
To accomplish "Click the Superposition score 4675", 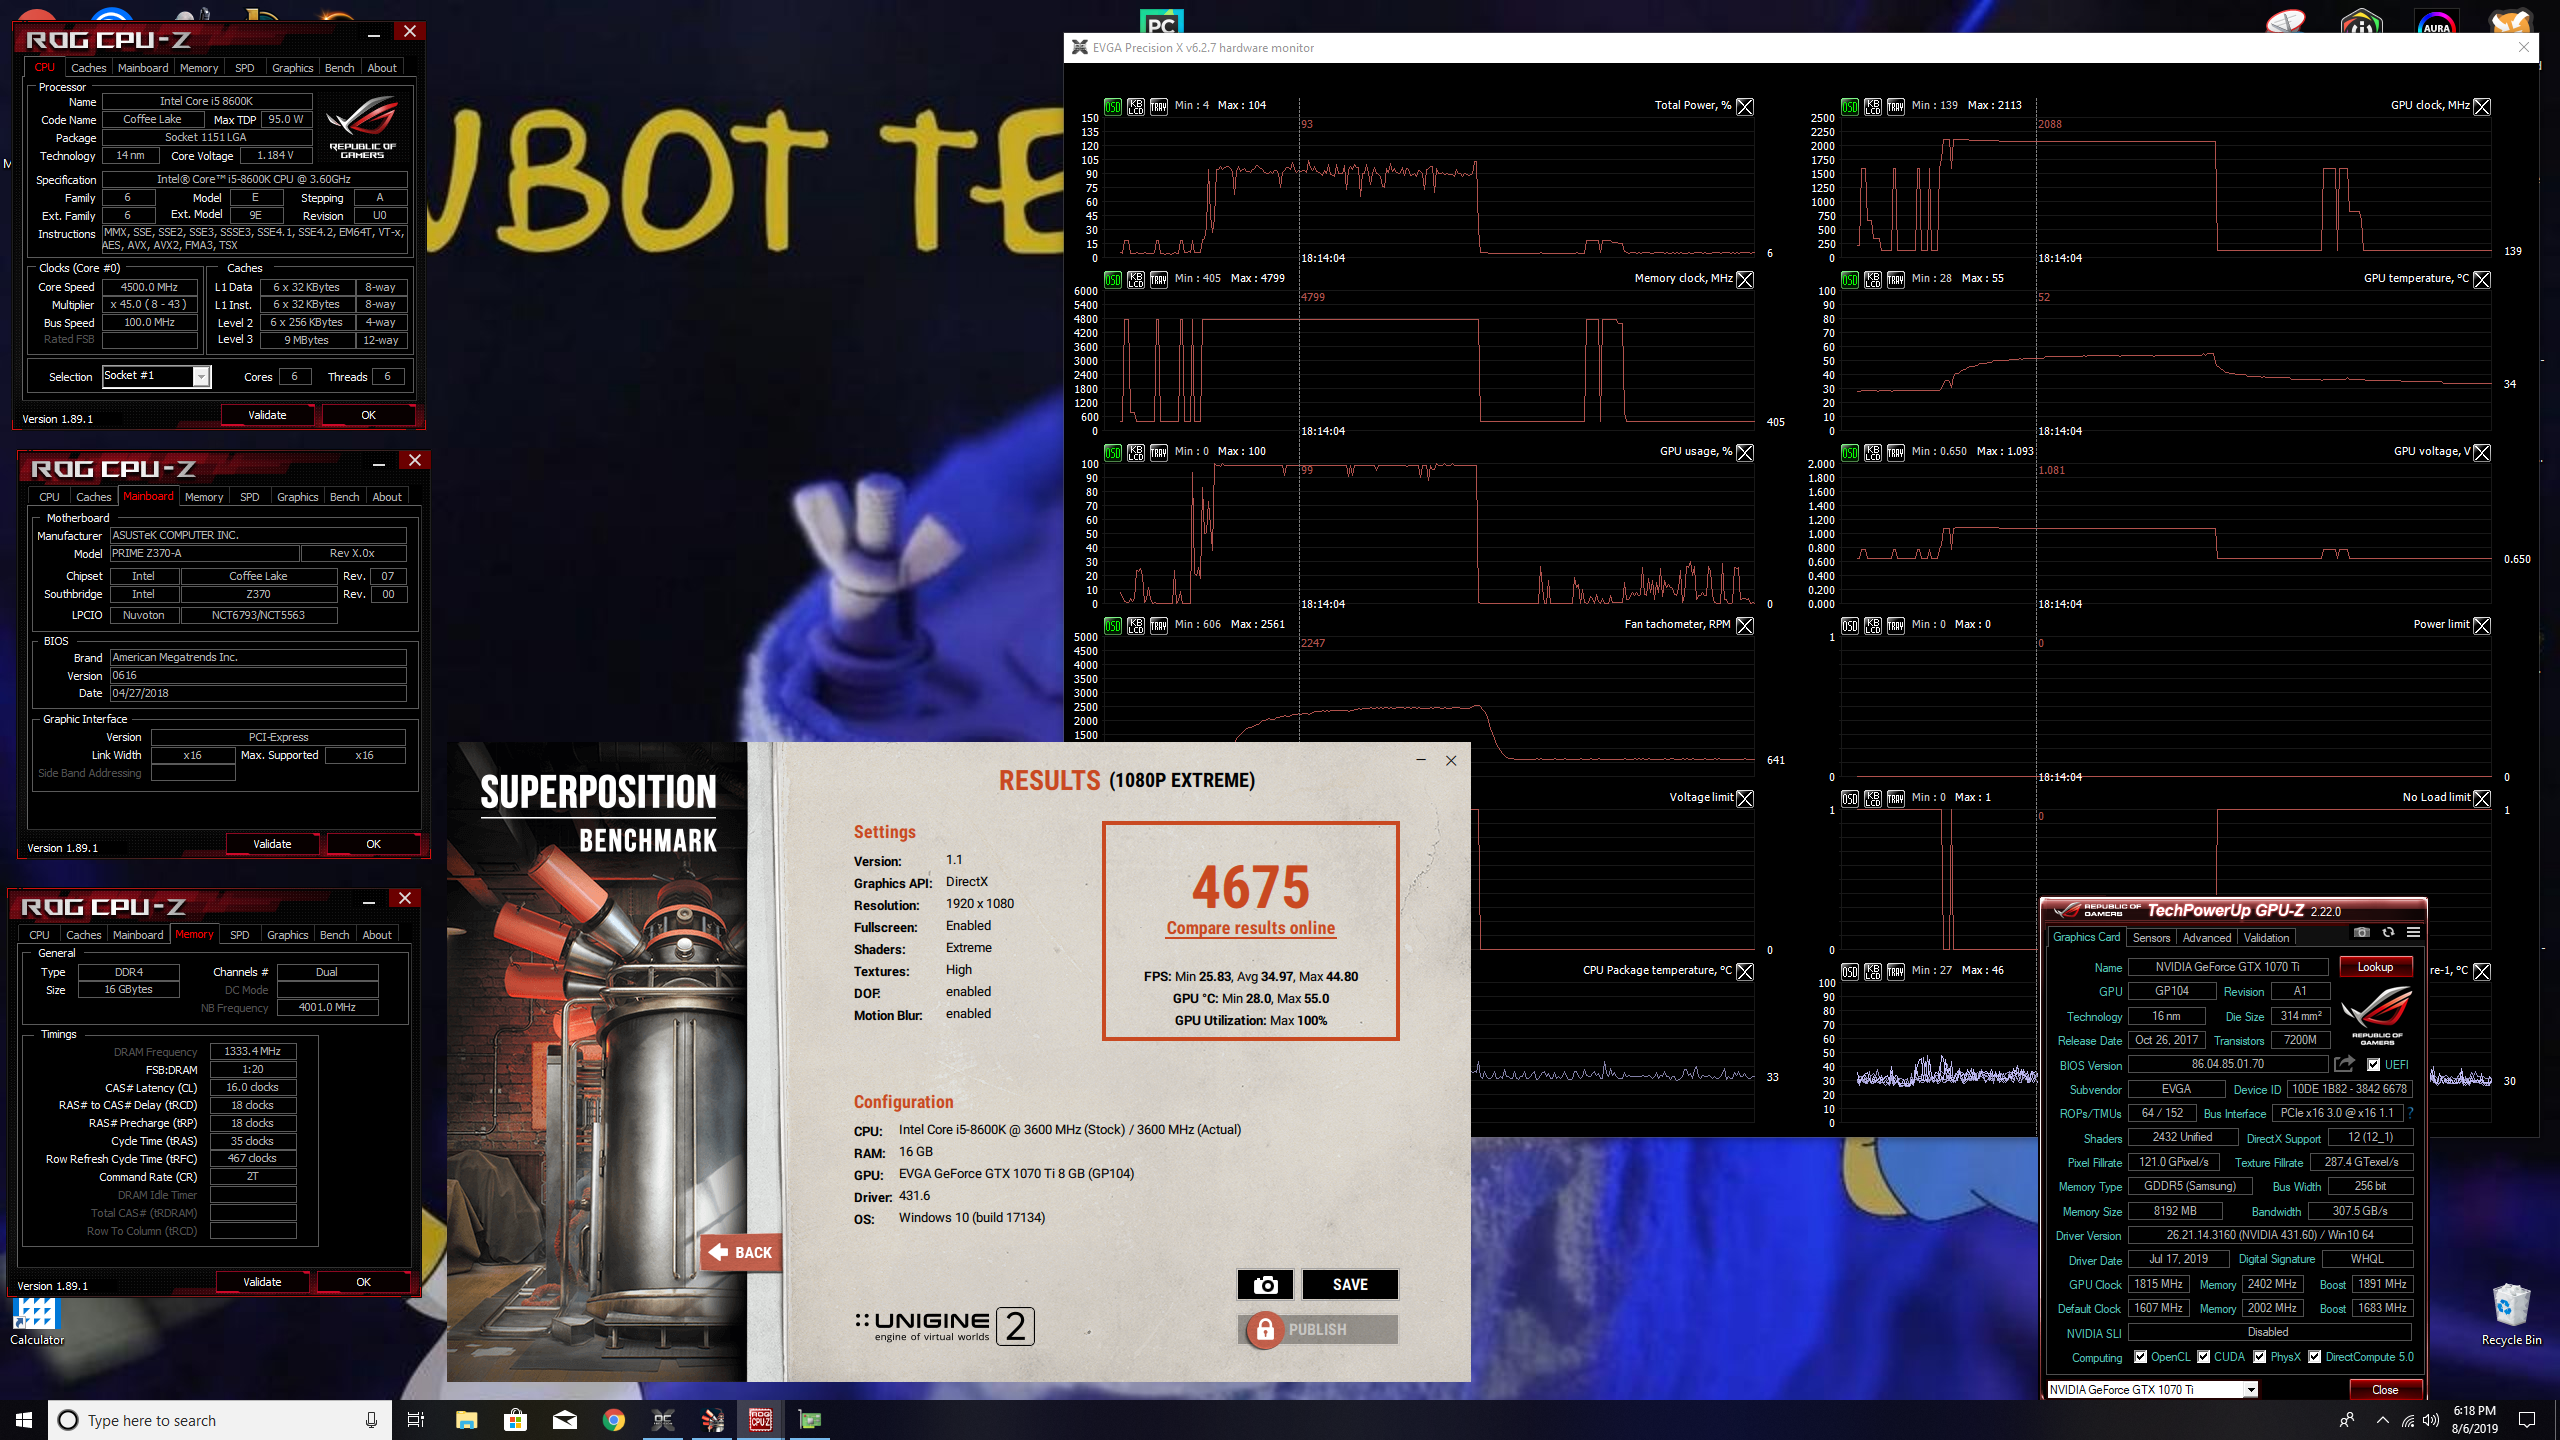I will (1250, 886).
